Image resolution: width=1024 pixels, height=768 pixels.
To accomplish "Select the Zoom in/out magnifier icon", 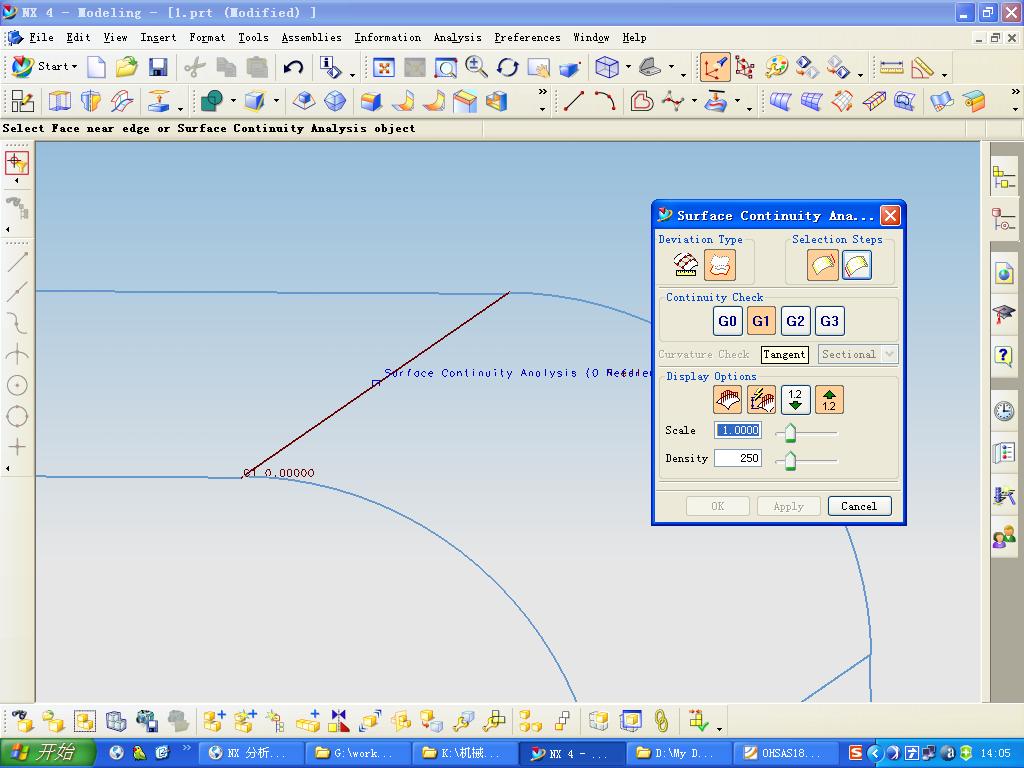I will [x=476, y=67].
